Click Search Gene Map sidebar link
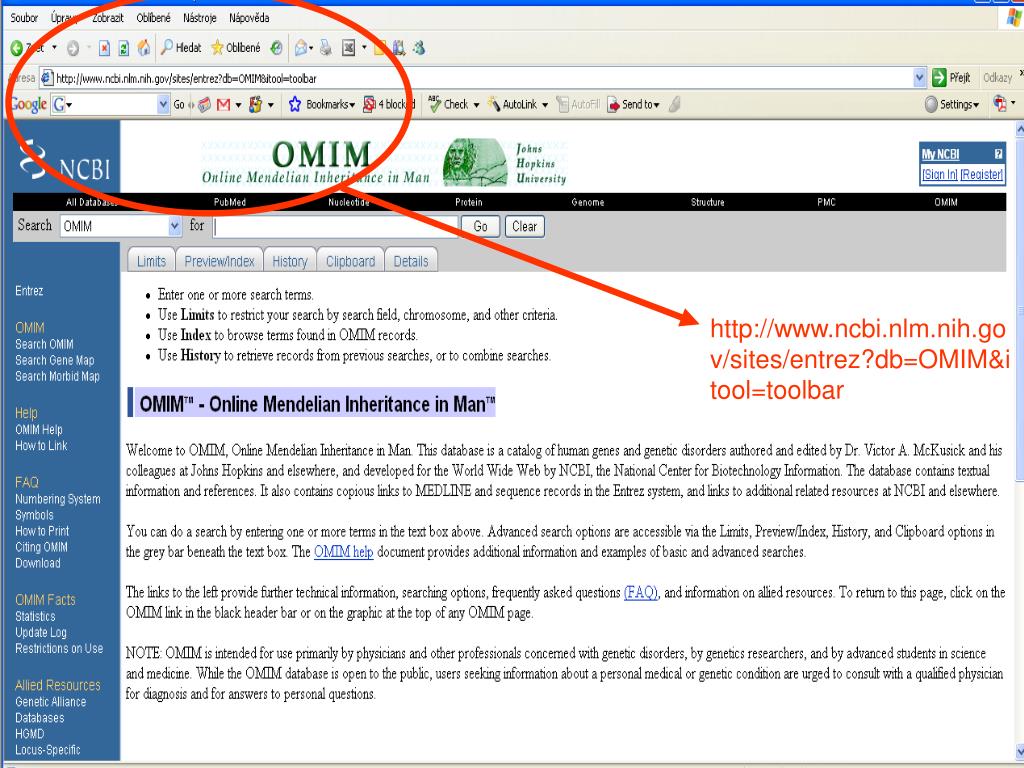Viewport: 1024px width, 768px height. tap(55, 360)
